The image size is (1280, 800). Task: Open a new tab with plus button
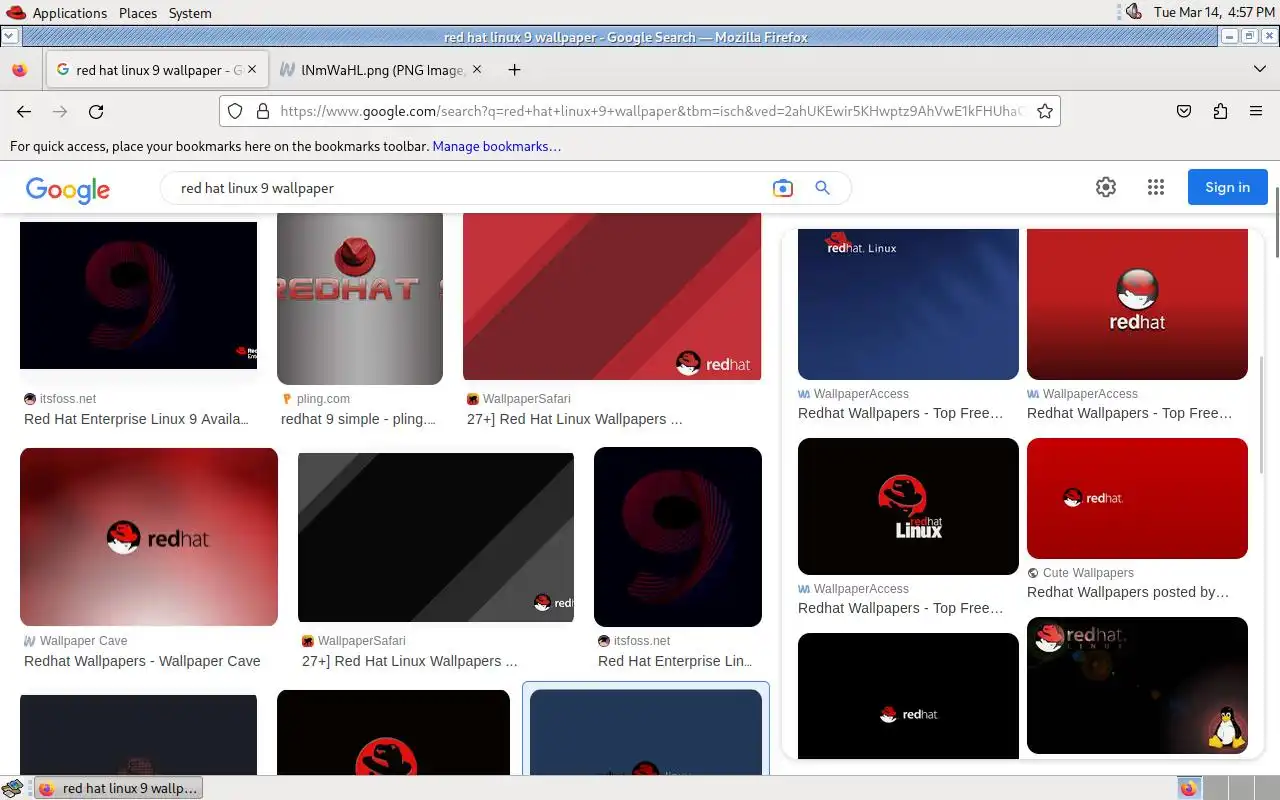514,70
